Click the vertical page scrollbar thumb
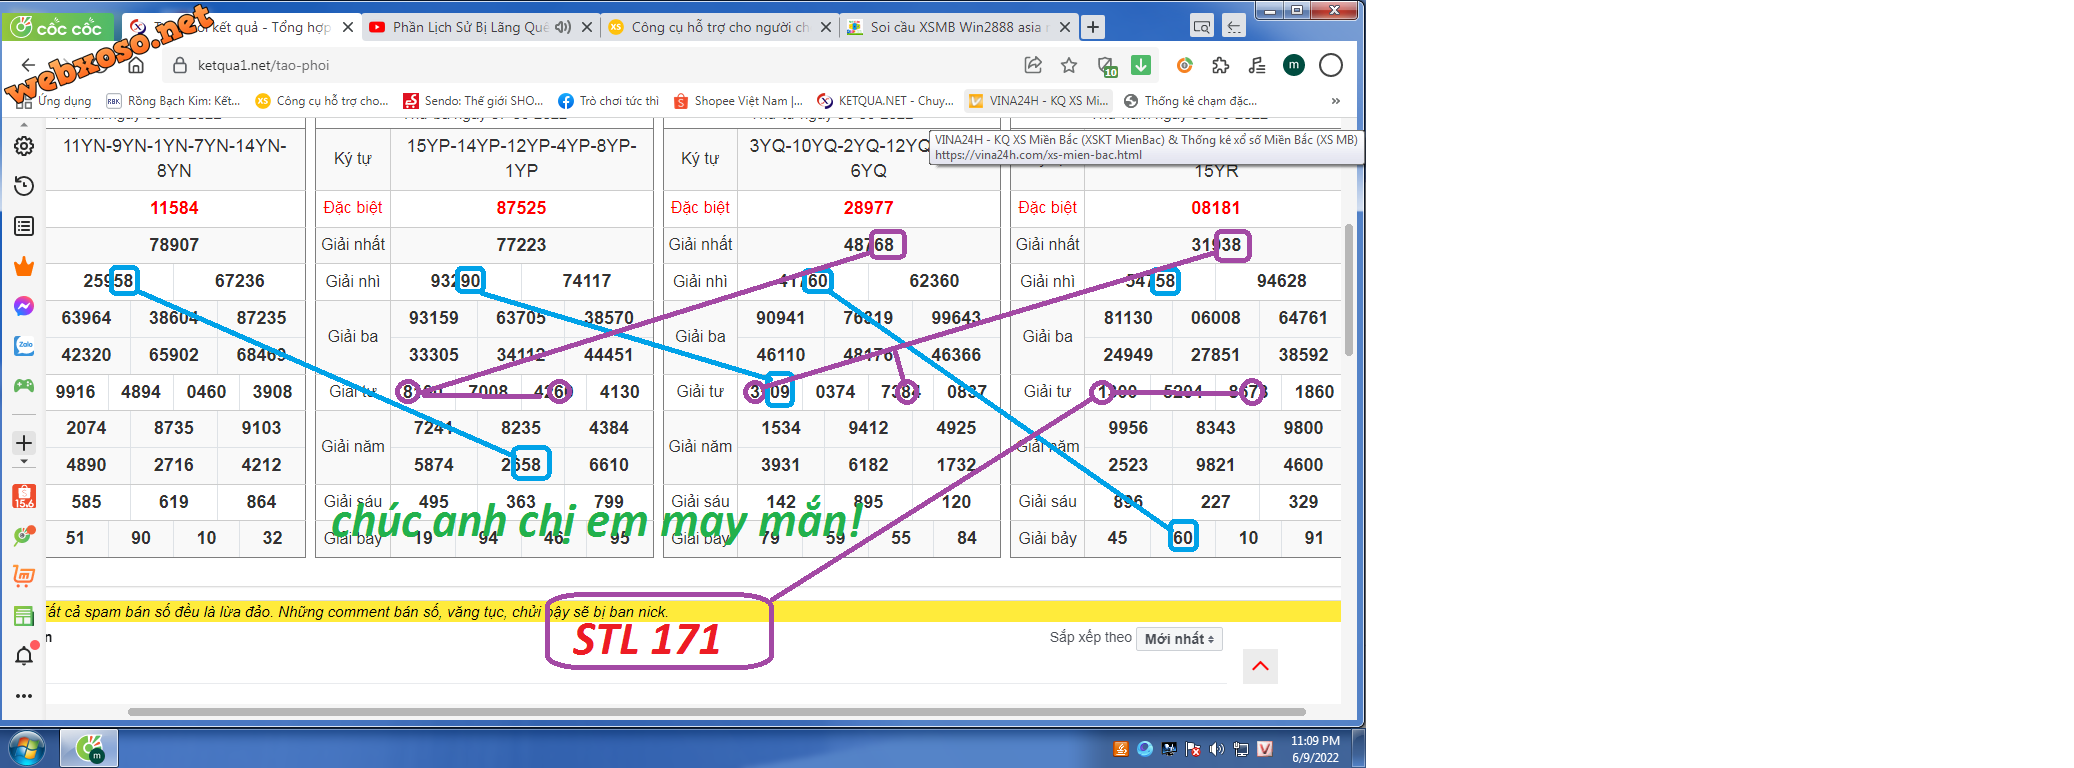Viewport: 2074px width, 768px height. click(1348, 290)
